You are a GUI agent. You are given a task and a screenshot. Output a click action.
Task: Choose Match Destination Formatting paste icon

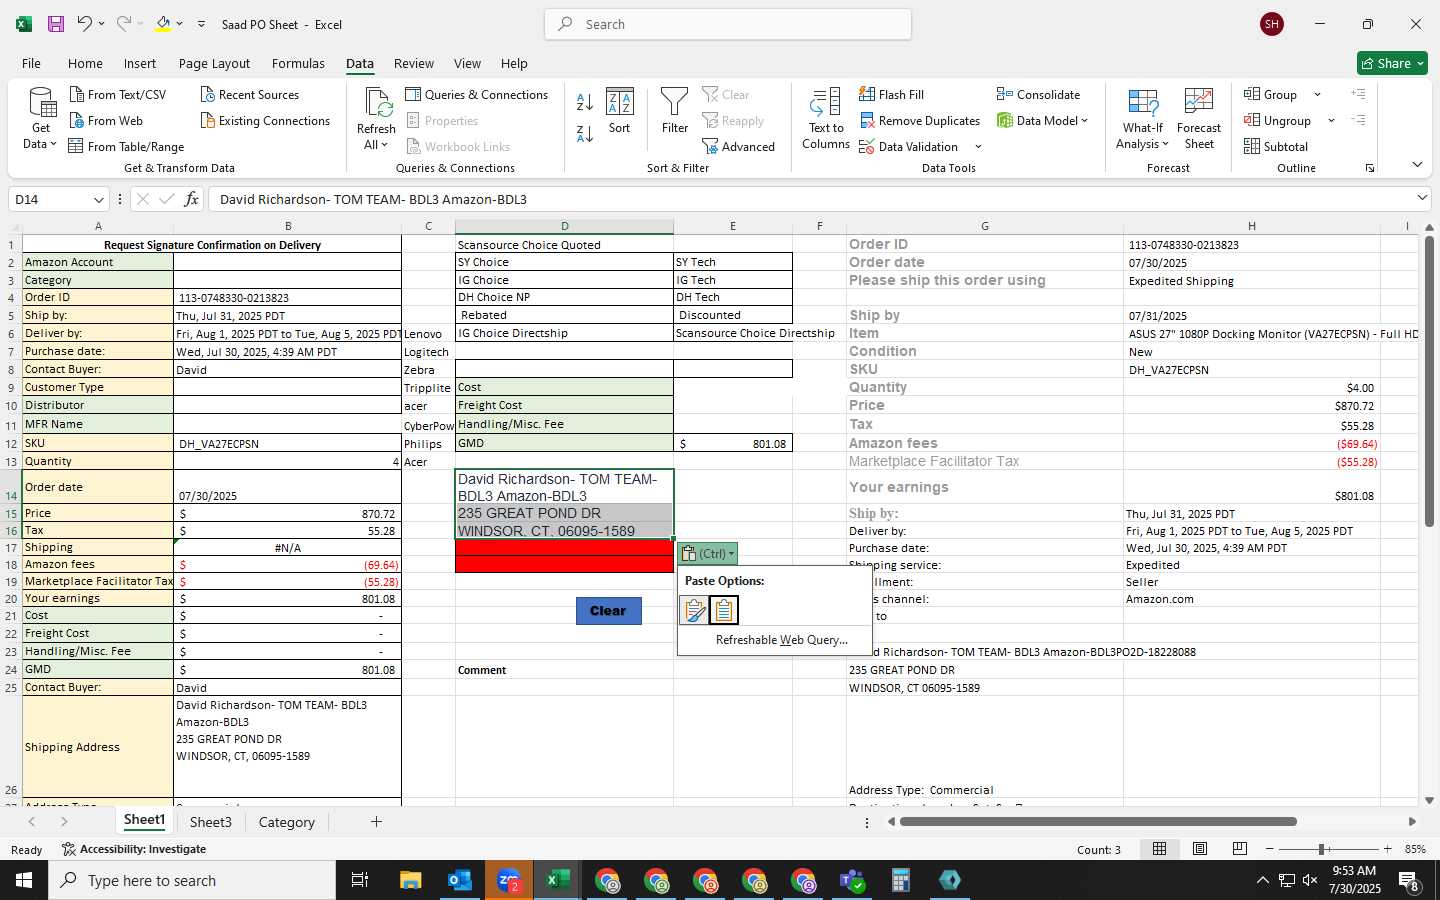[x=724, y=609]
